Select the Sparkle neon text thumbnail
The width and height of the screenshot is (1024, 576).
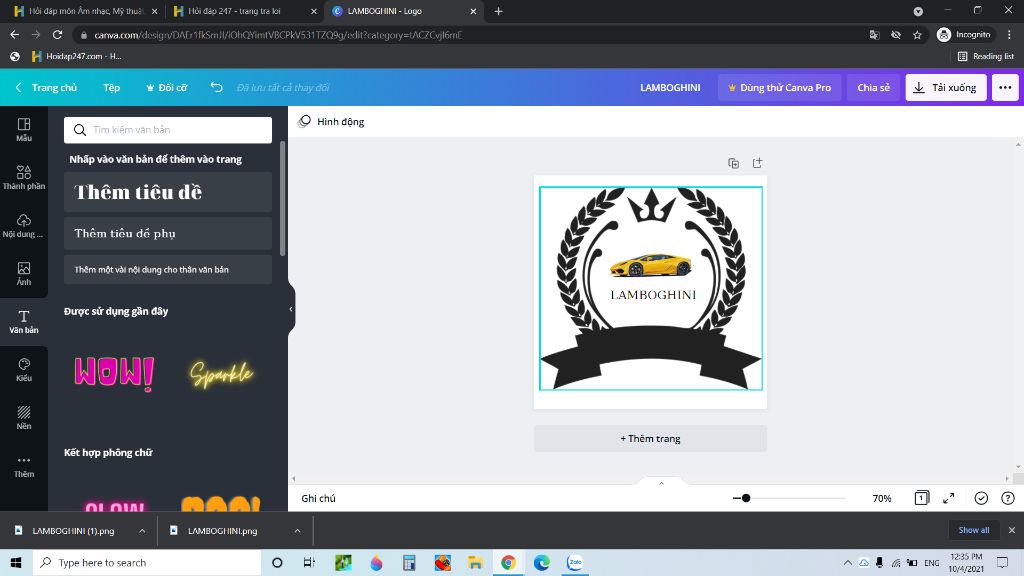[x=221, y=374]
